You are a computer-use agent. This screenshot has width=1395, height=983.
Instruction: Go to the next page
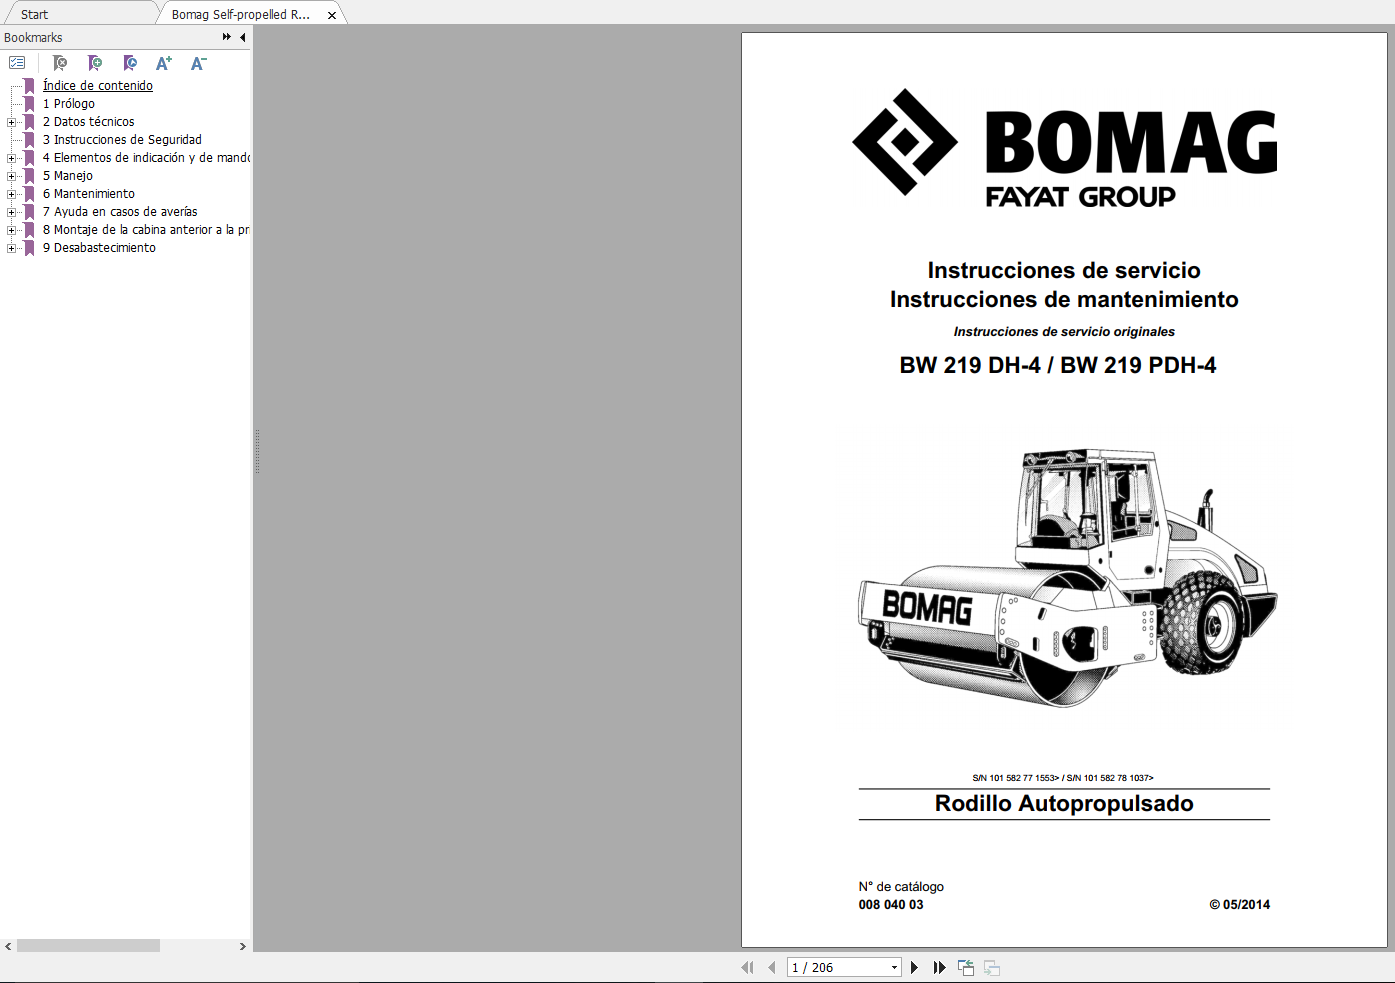[x=914, y=967]
